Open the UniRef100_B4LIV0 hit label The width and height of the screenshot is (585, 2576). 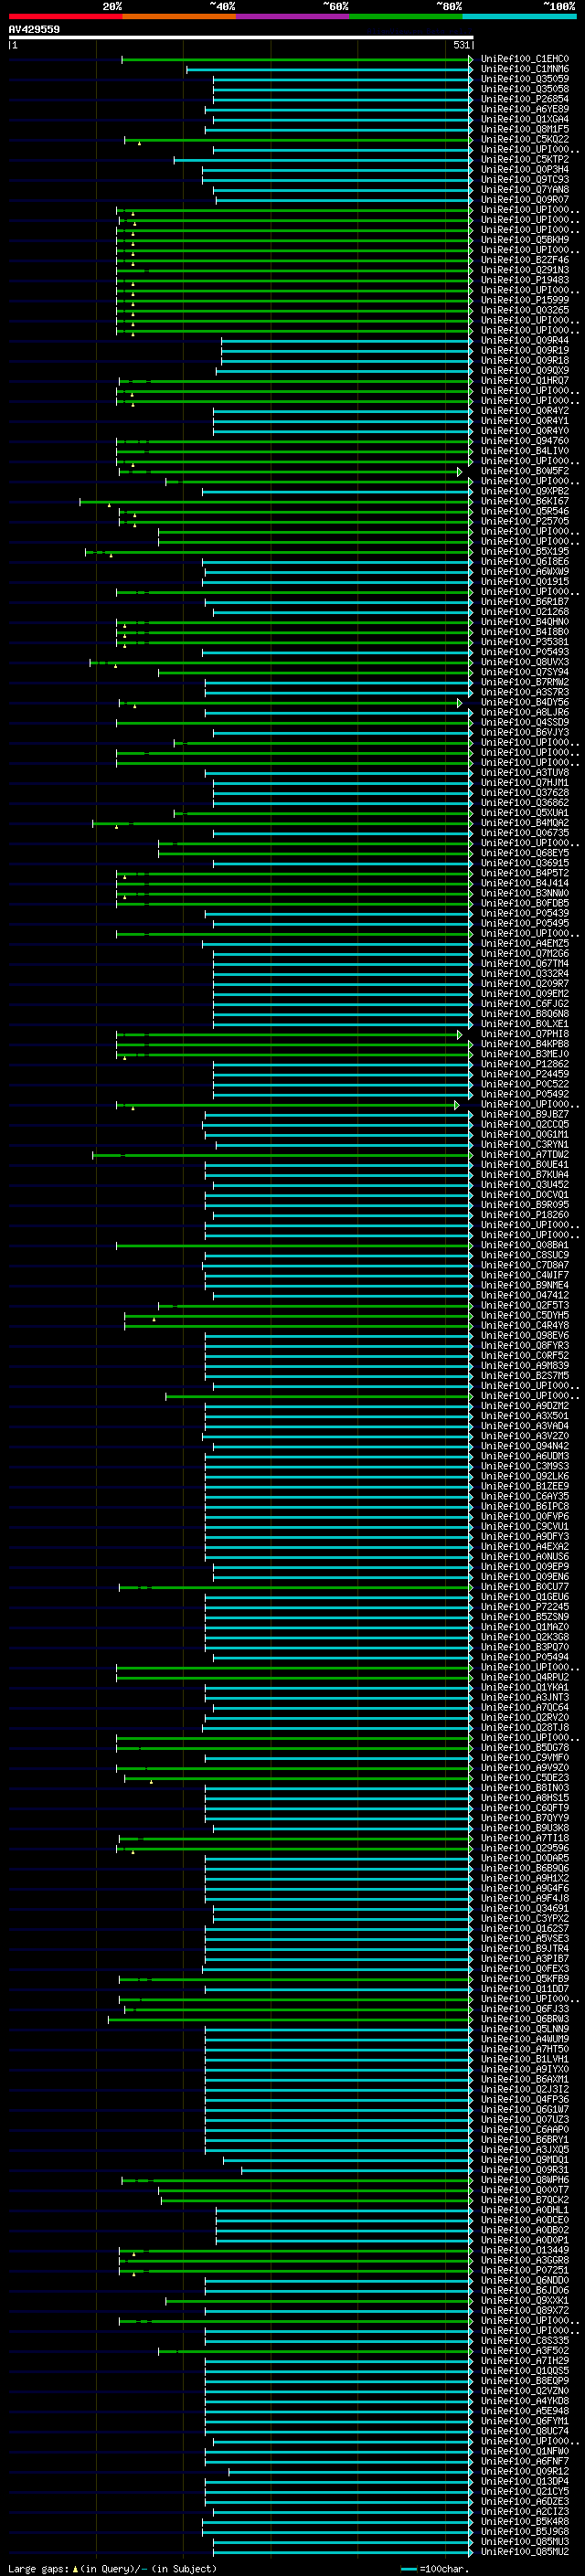click(x=524, y=451)
